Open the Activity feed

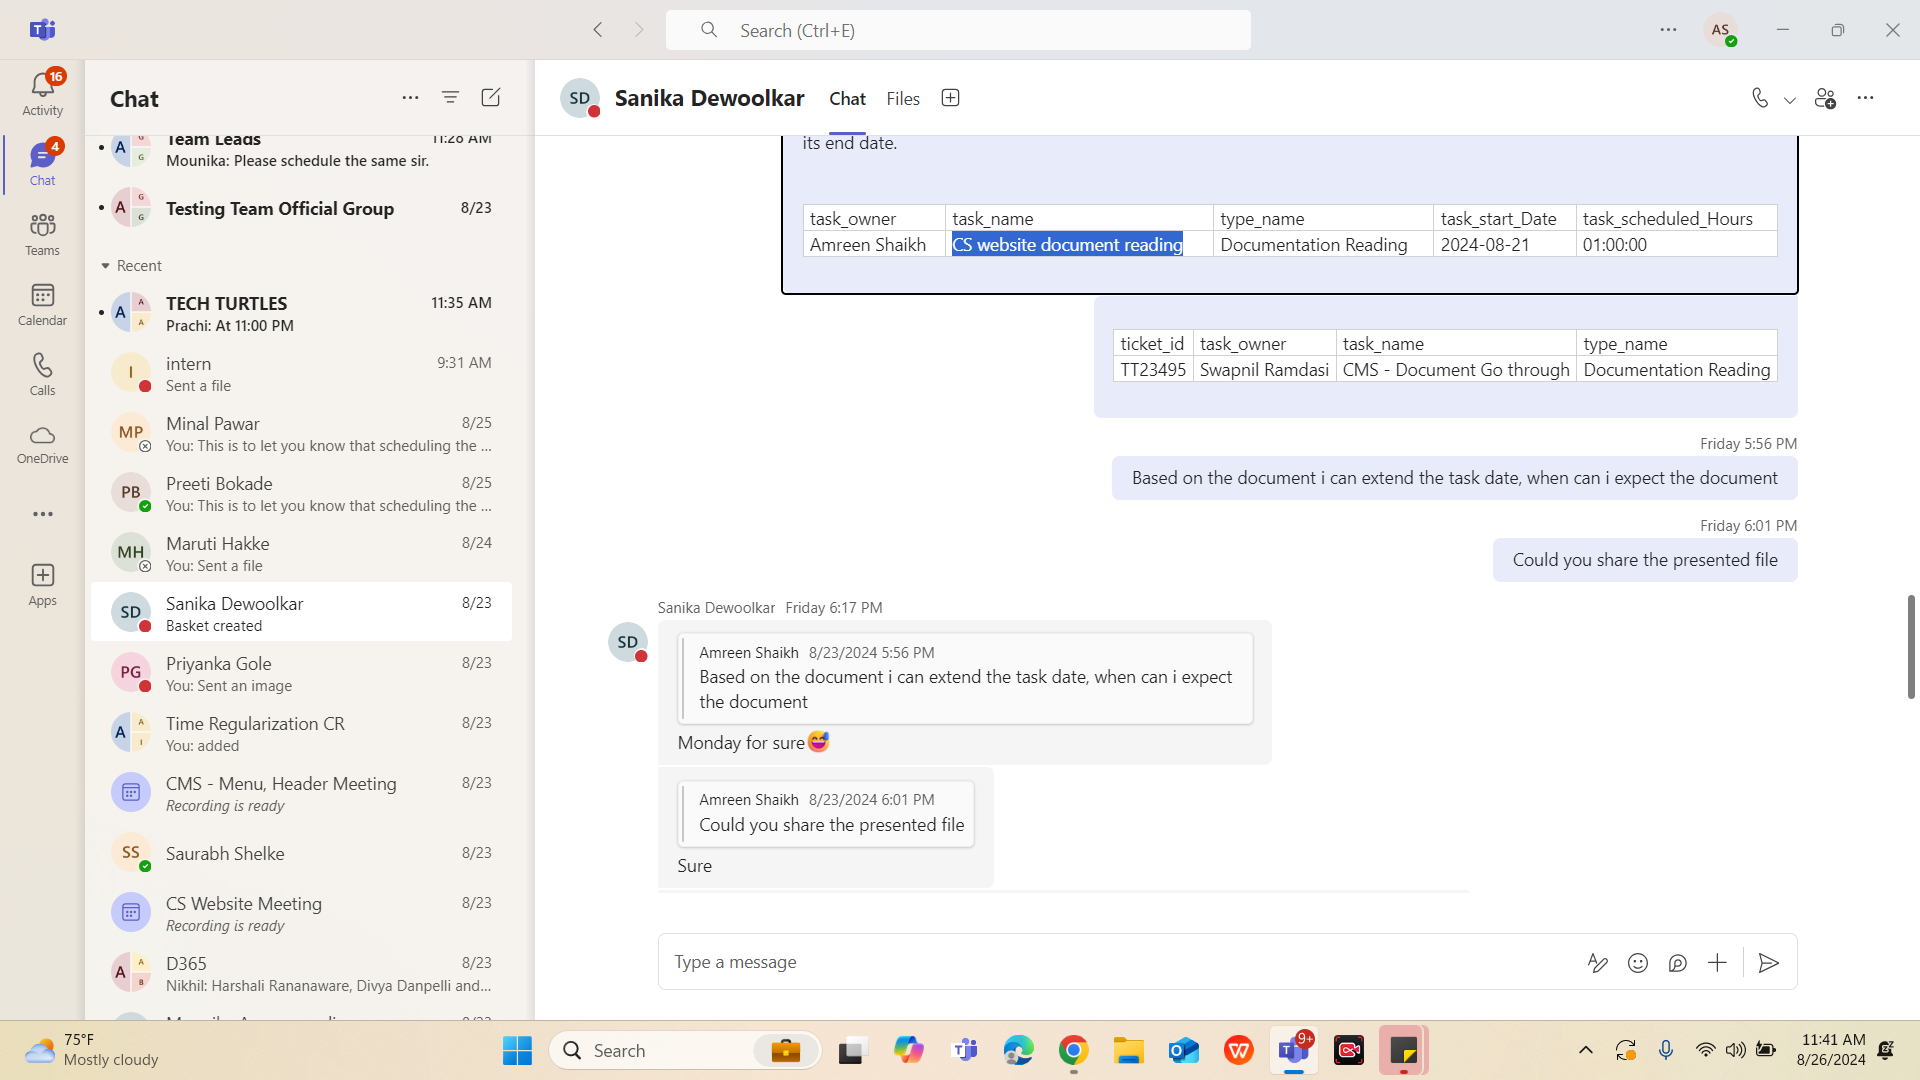[42, 93]
